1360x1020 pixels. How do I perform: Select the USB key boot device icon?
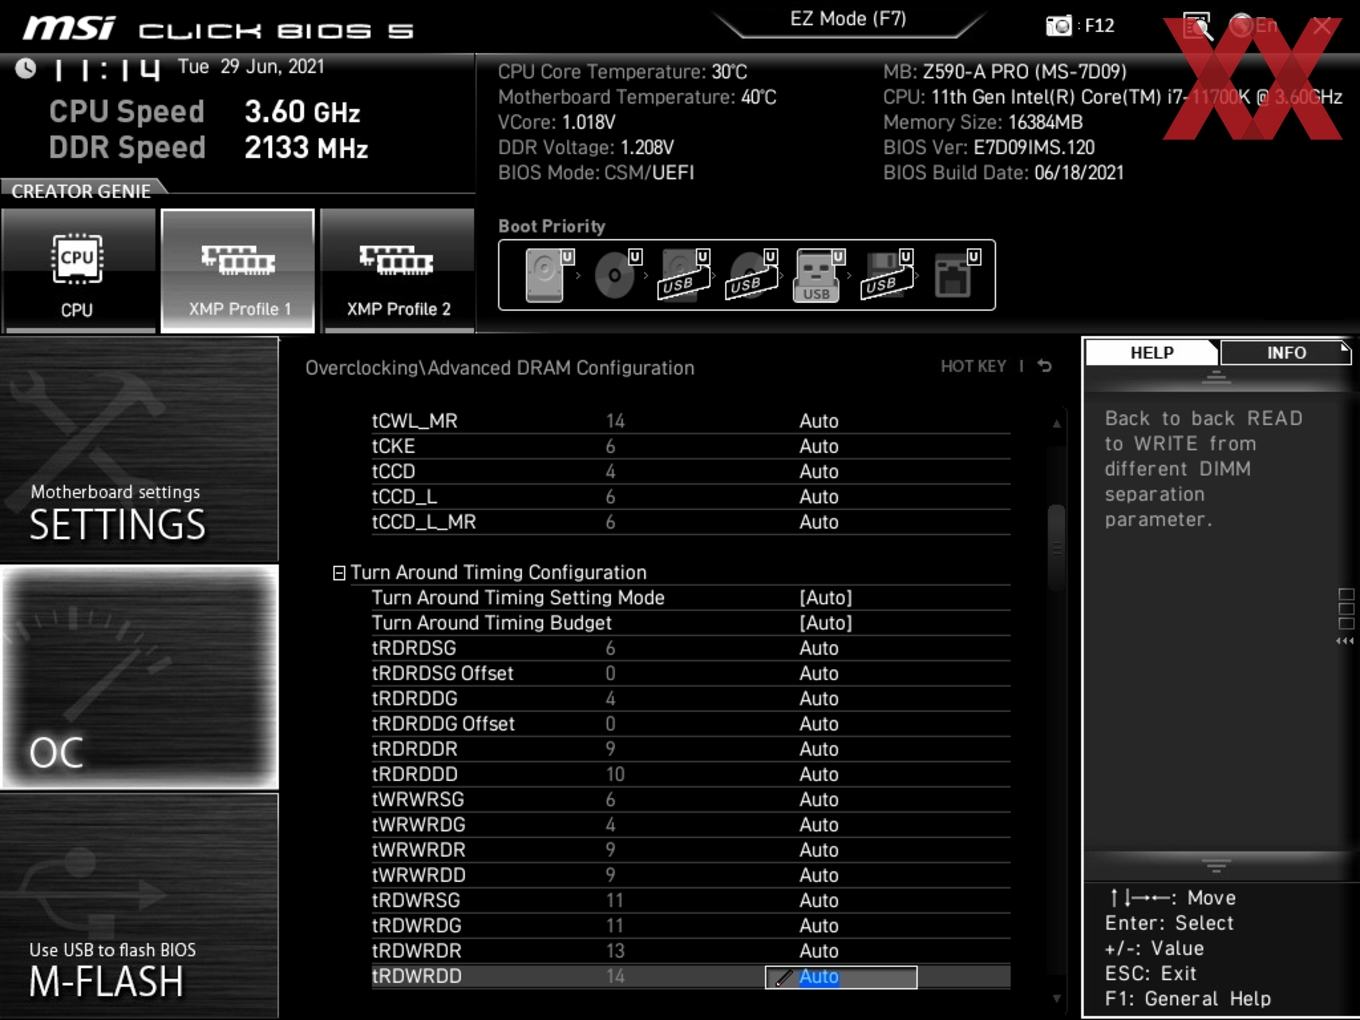point(819,275)
